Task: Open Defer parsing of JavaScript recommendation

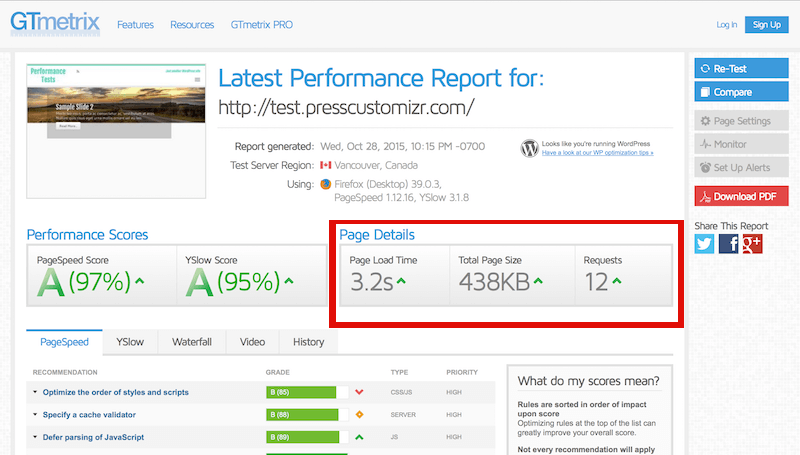Action: (x=93, y=437)
